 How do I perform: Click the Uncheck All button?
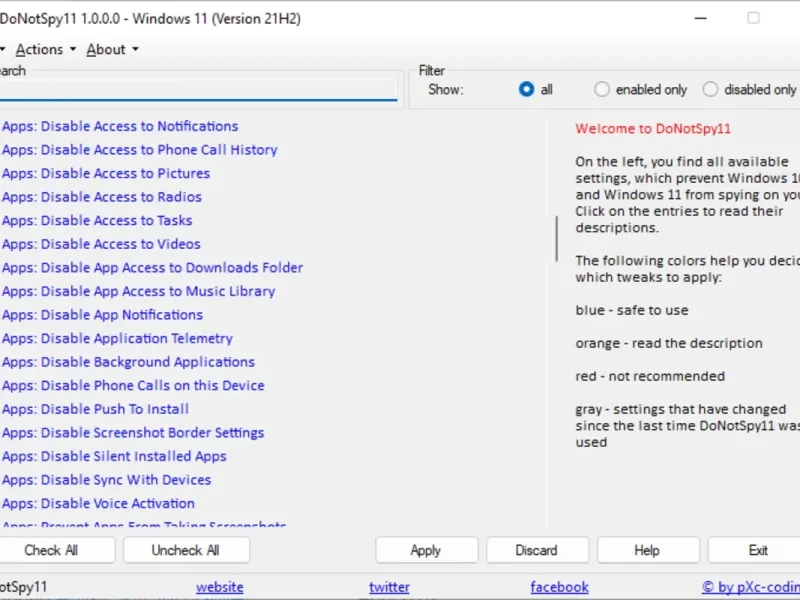tap(186, 550)
